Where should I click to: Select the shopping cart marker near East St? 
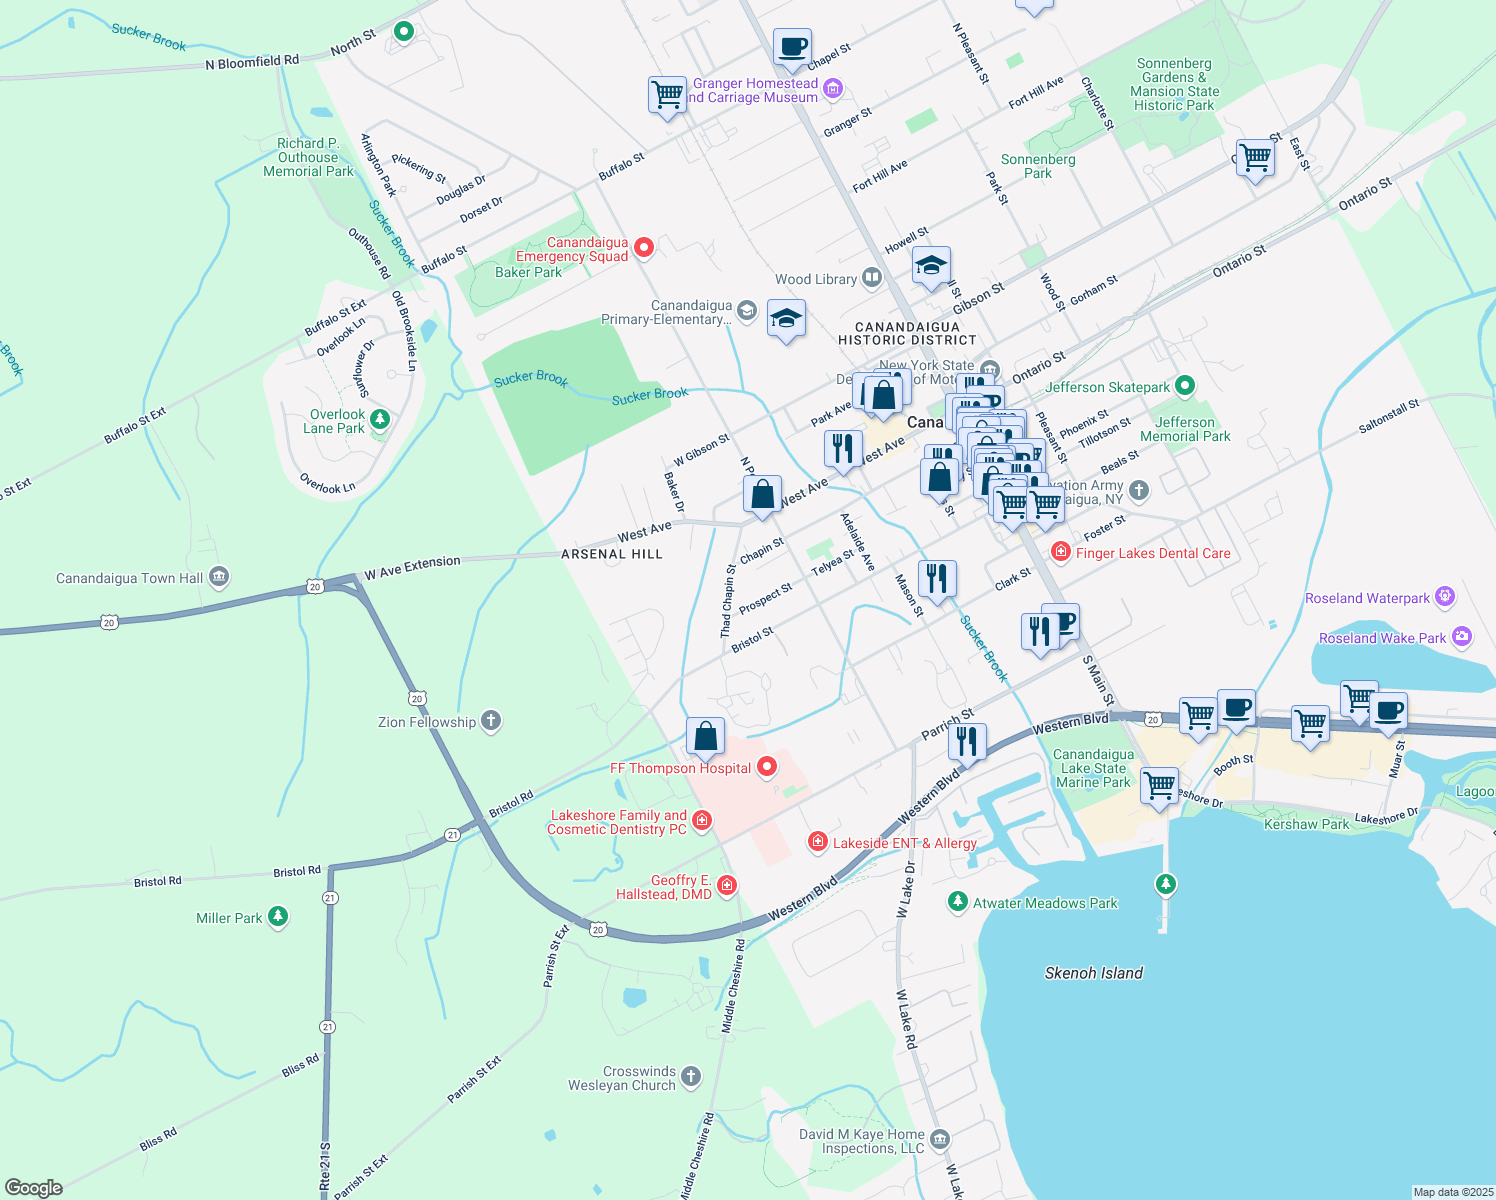[1255, 158]
